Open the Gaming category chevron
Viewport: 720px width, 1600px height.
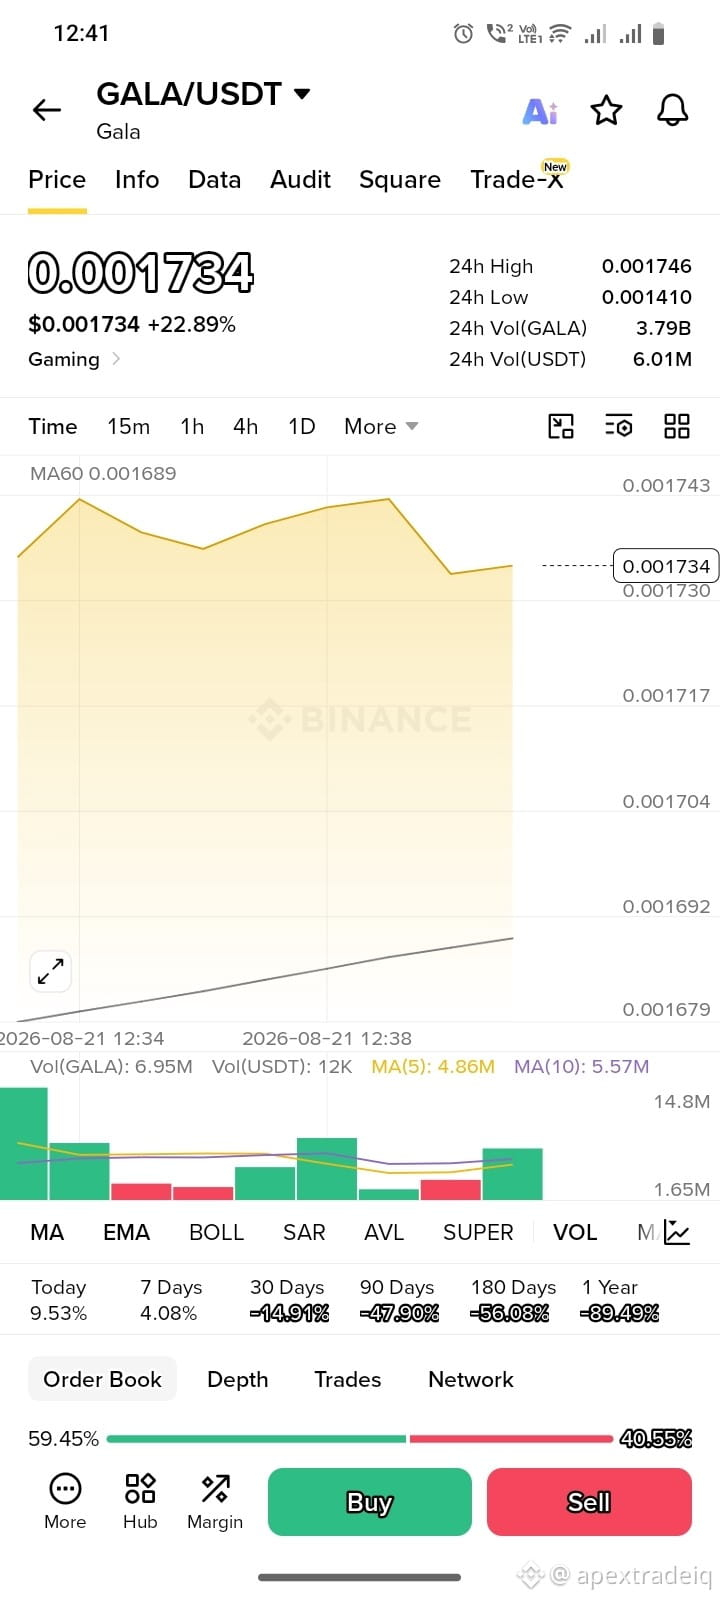tap(116, 358)
